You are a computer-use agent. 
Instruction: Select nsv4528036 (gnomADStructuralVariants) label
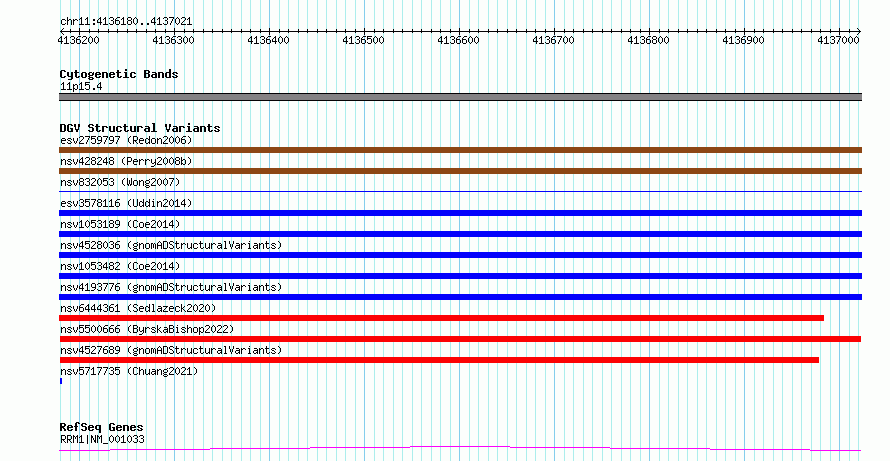tap(171, 245)
